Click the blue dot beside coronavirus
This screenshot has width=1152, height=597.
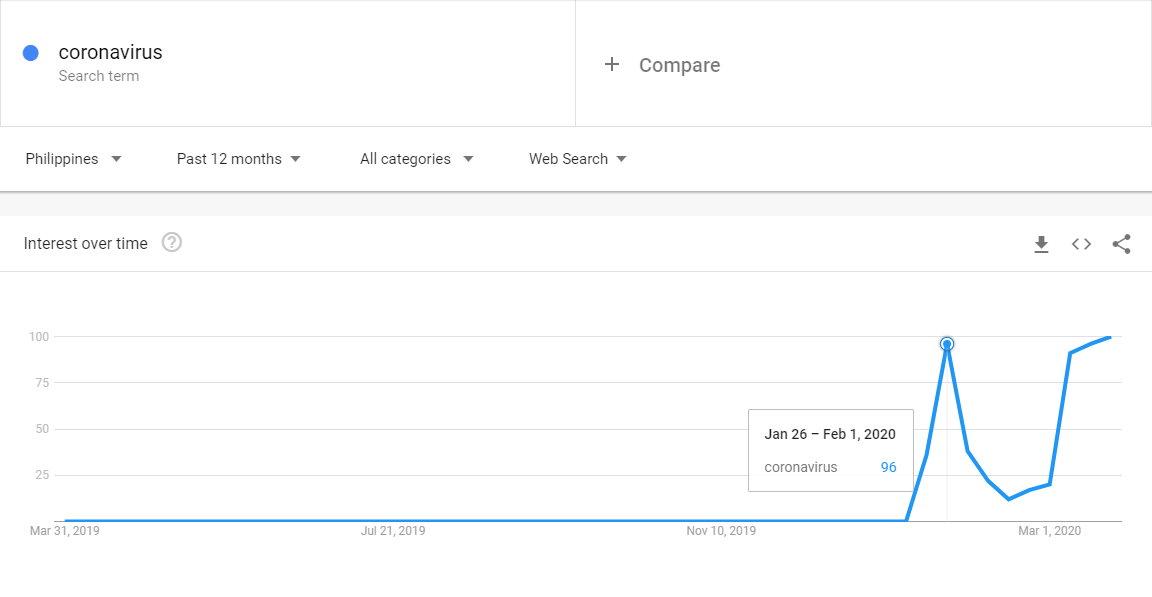[x=31, y=53]
